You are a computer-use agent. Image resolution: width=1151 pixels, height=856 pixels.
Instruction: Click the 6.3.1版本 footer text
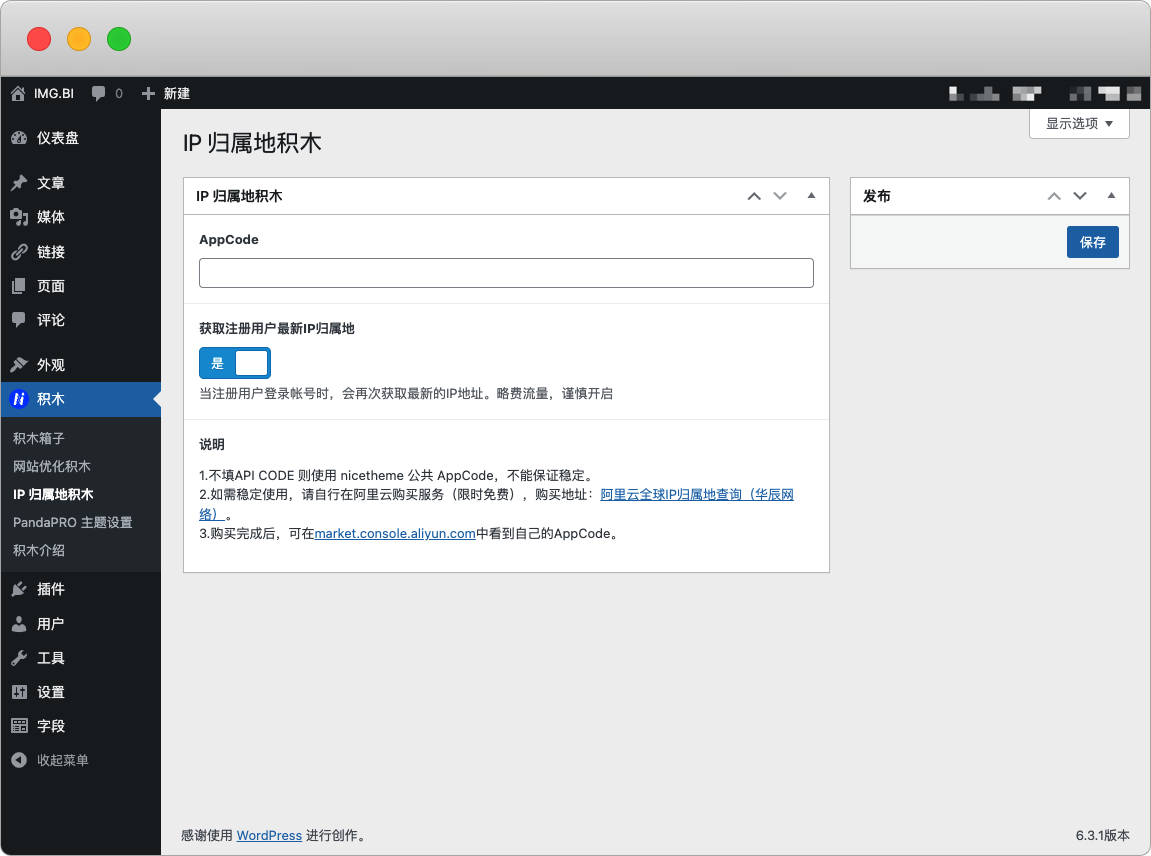[1103, 835]
